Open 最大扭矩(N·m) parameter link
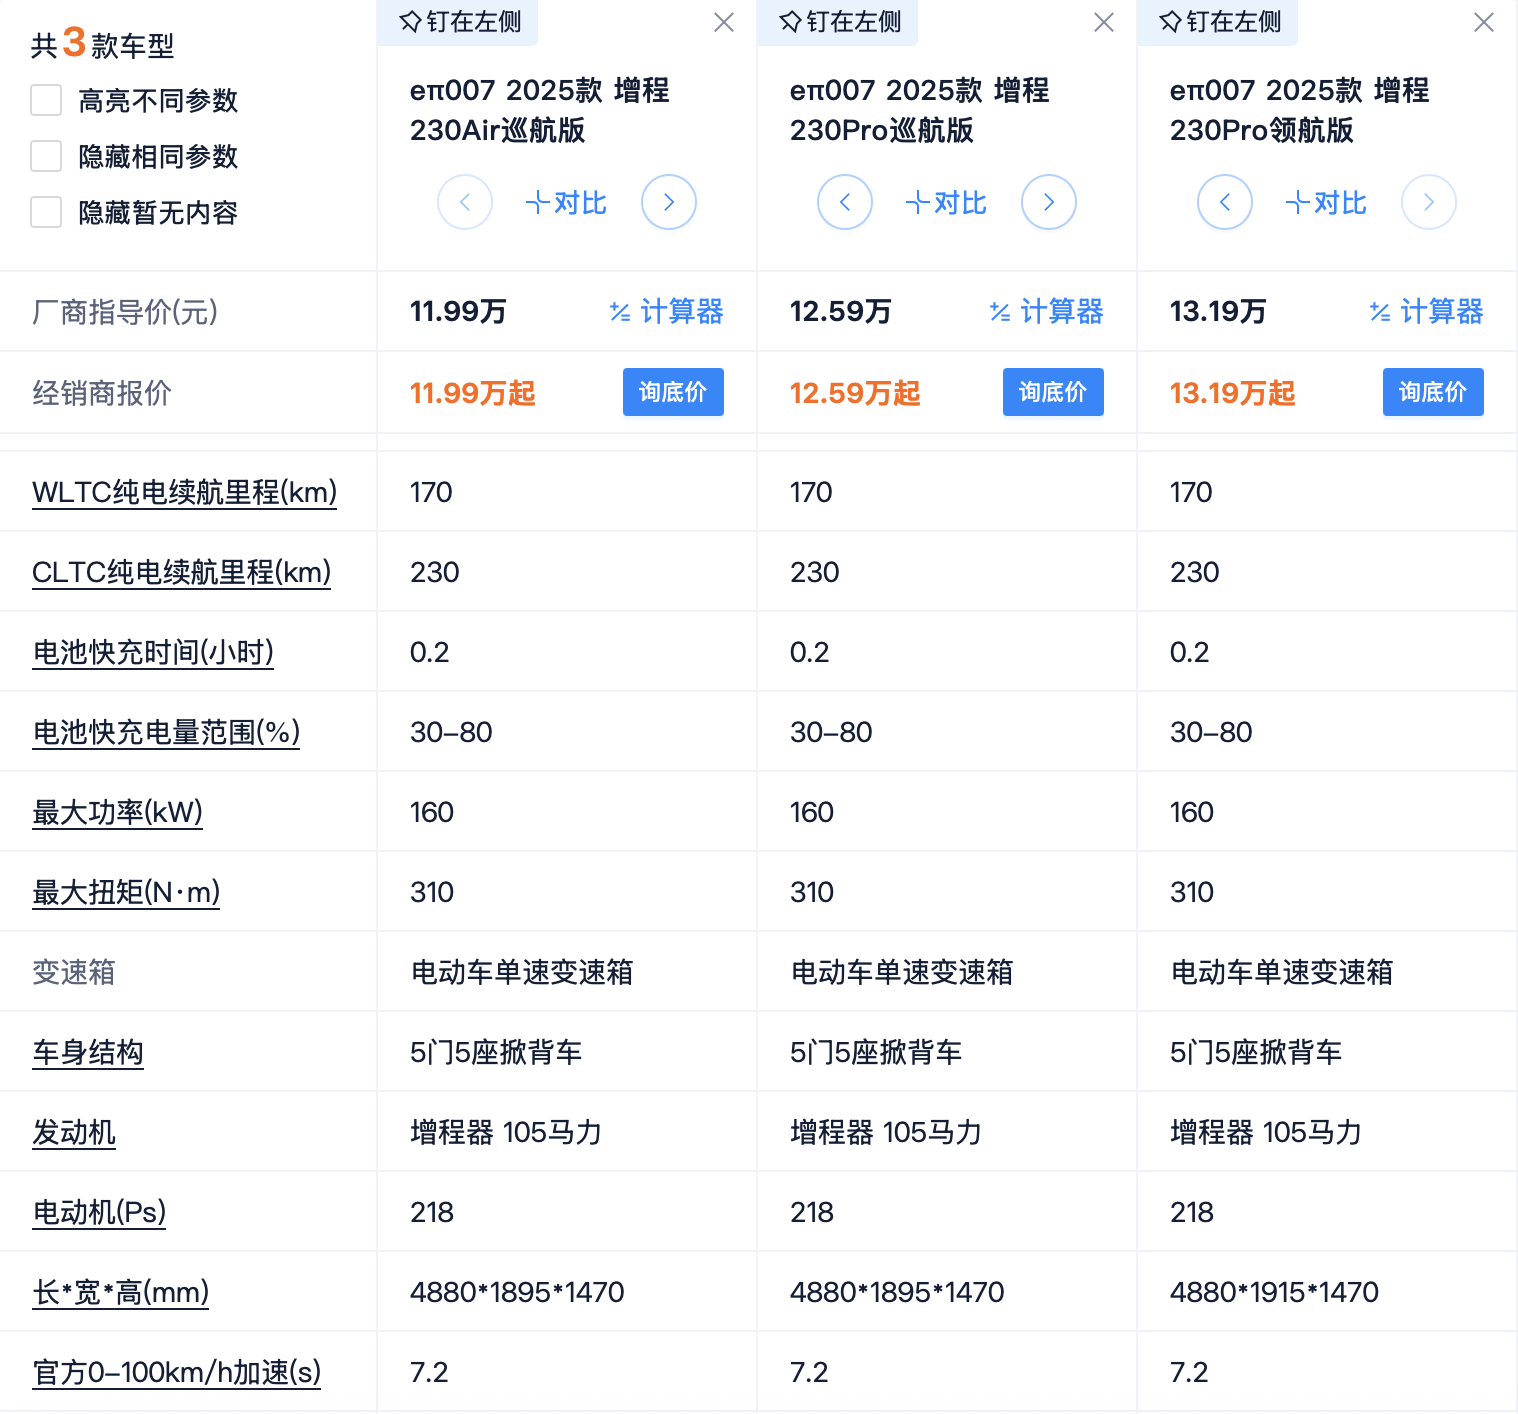 coord(126,892)
